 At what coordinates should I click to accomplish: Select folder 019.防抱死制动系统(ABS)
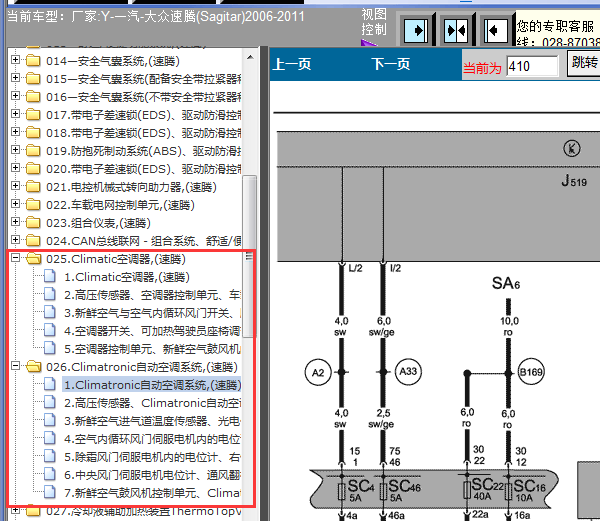point(143,151)
